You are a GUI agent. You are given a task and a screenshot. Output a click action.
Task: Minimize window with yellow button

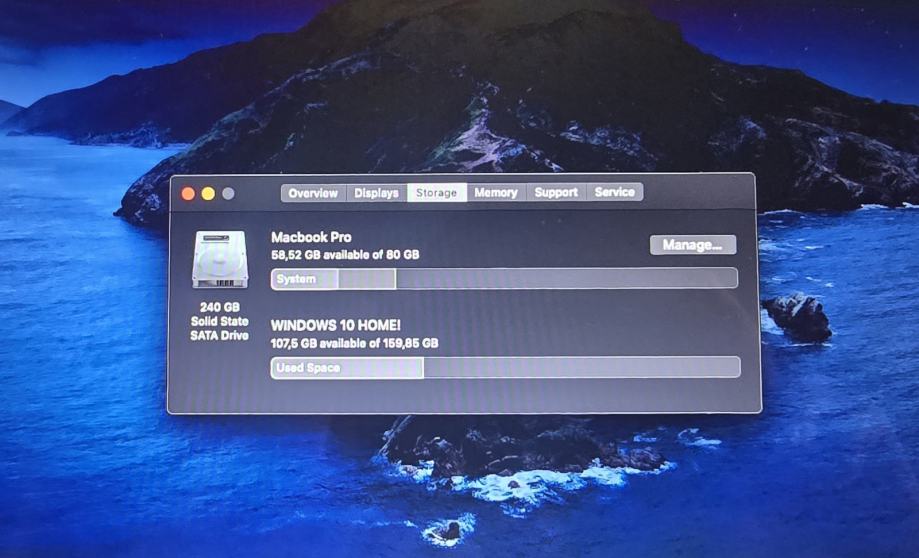point(208,194)
